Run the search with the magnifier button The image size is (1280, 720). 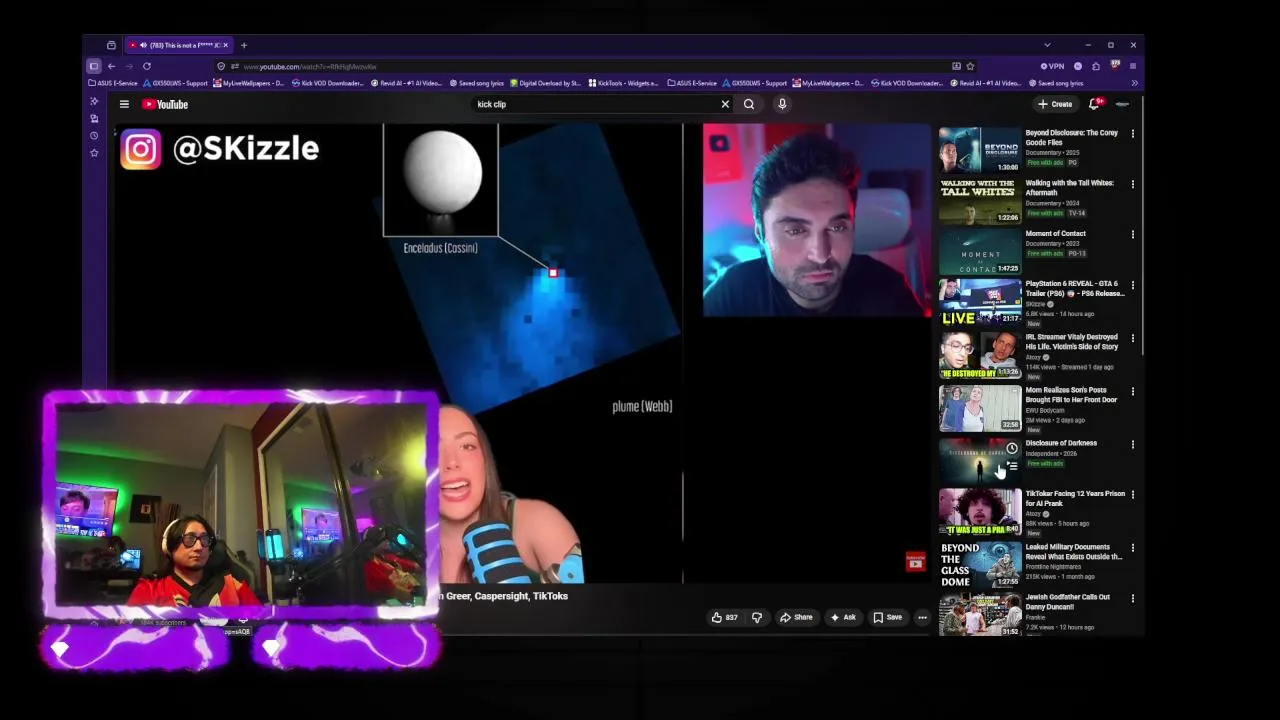pyautogui.click(x=749, y=104)
